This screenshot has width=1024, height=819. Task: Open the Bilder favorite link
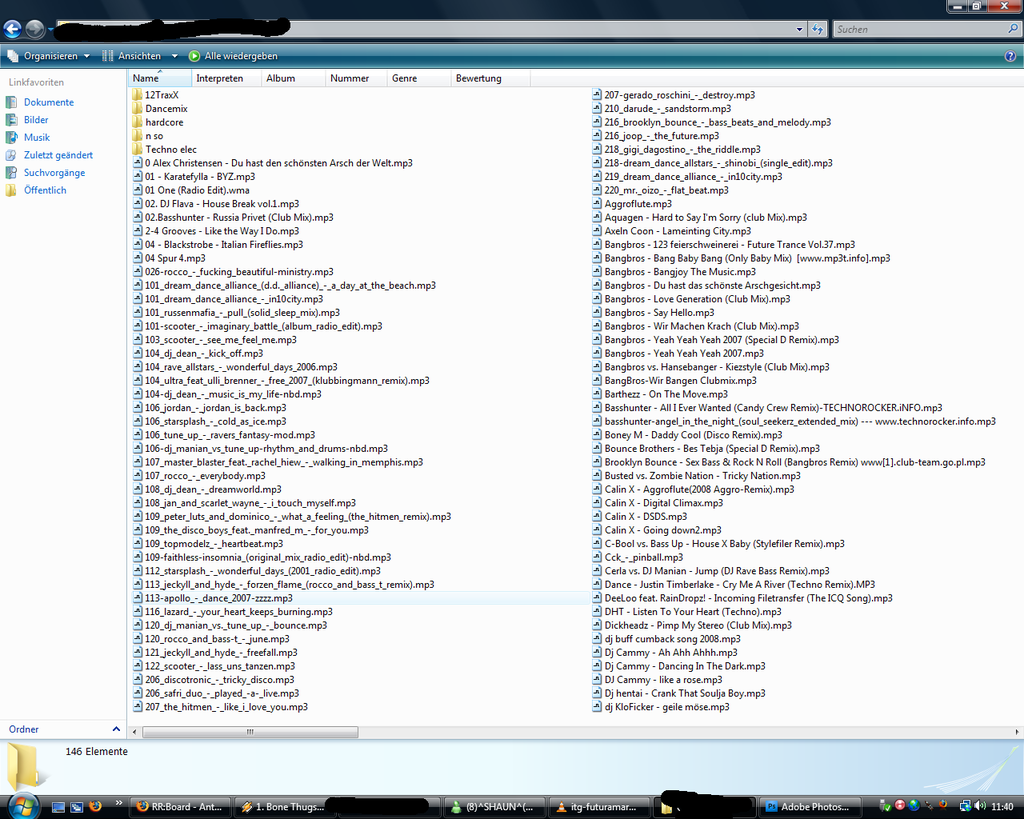pos(36,120)
